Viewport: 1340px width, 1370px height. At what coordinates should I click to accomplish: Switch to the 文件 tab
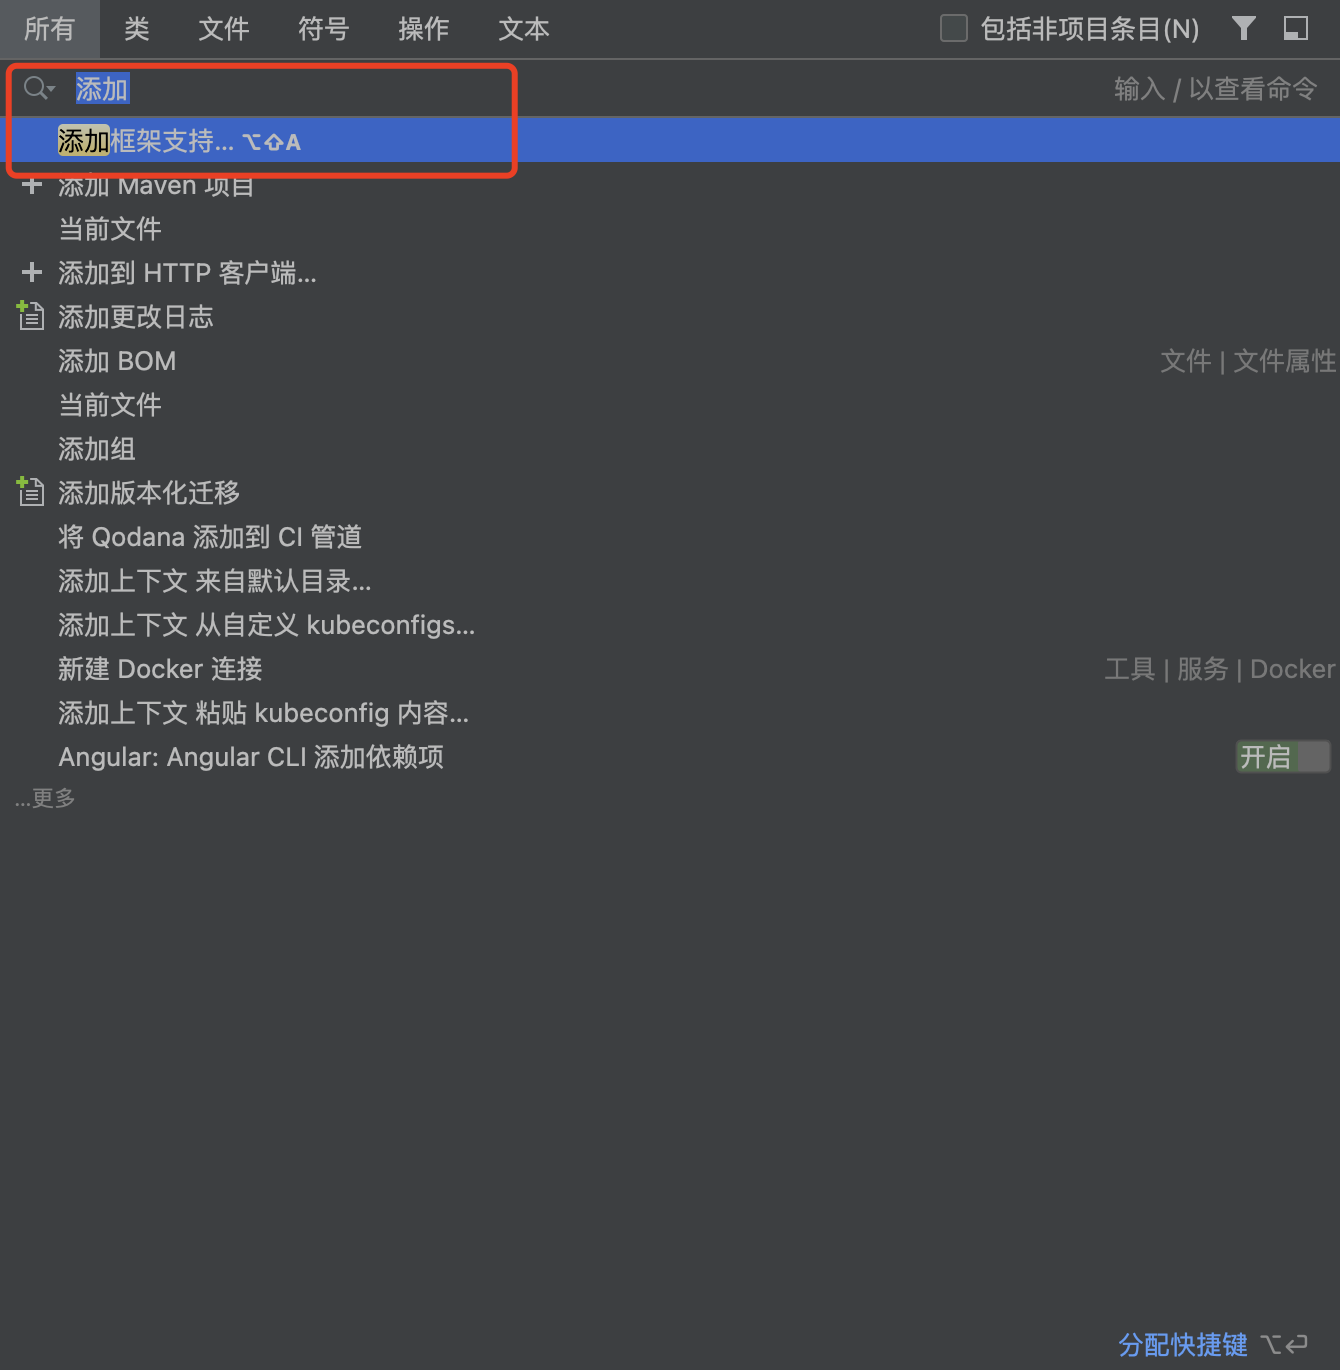tap(224, 29)
